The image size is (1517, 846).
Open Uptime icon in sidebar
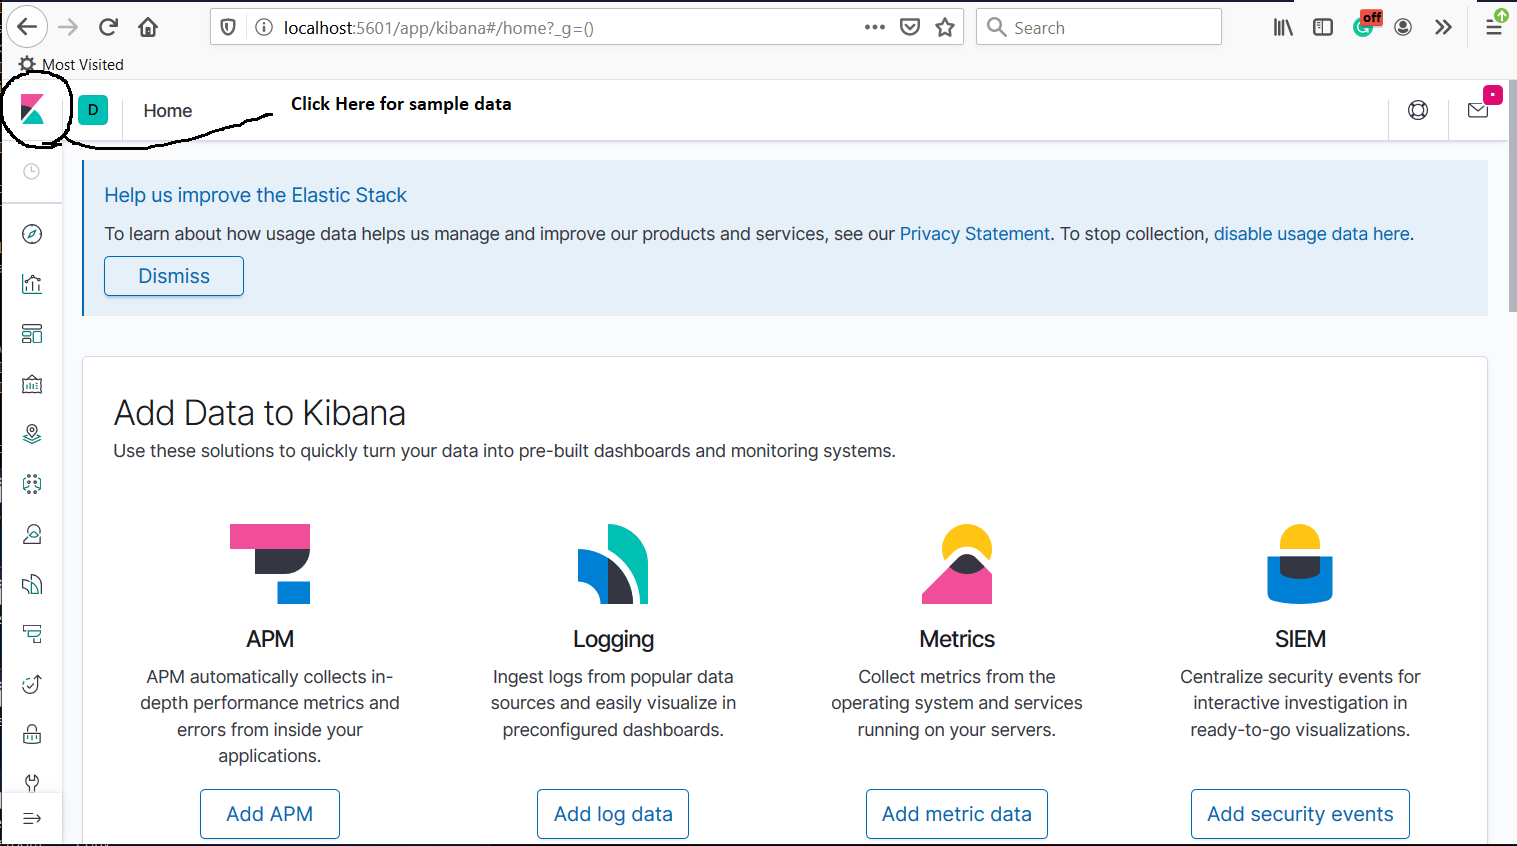pos(32,684)
